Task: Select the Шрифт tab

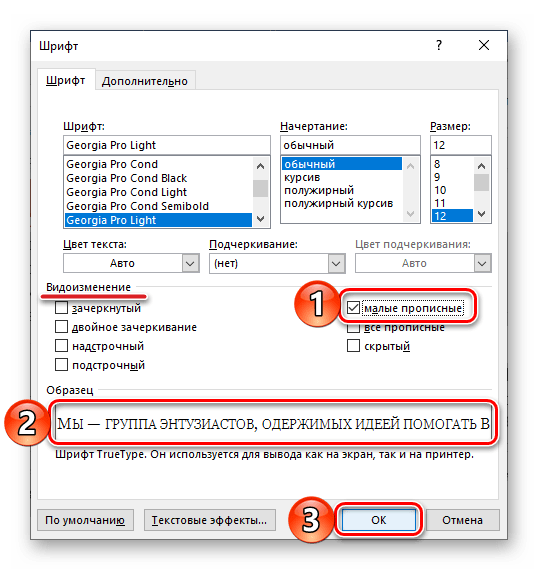Action: coord(65,80)
